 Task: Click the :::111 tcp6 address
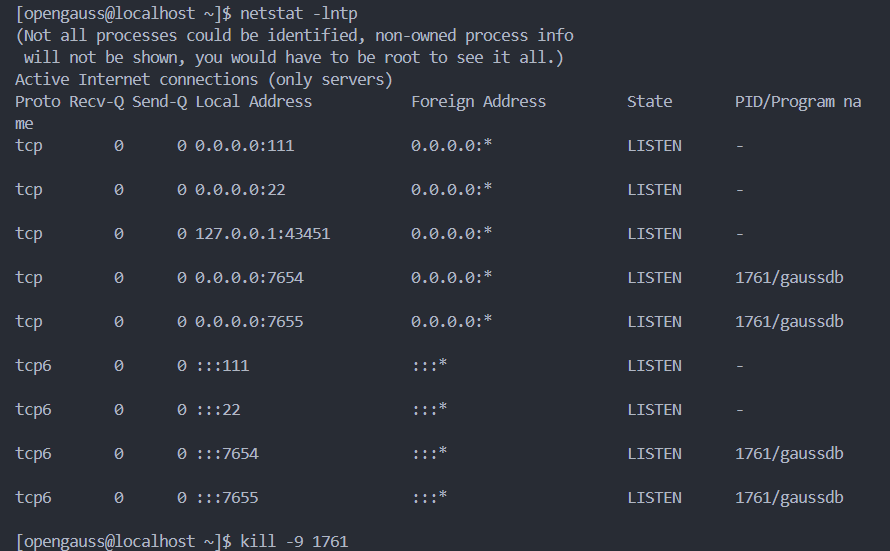click(222, 365)
